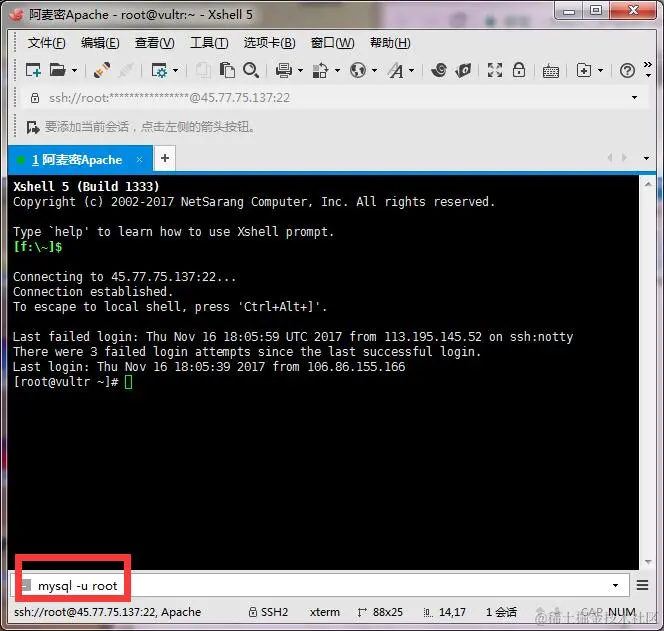664x631 pixels.
Task: Click the Open session folder icon
Action: click(x=58, y=70)
